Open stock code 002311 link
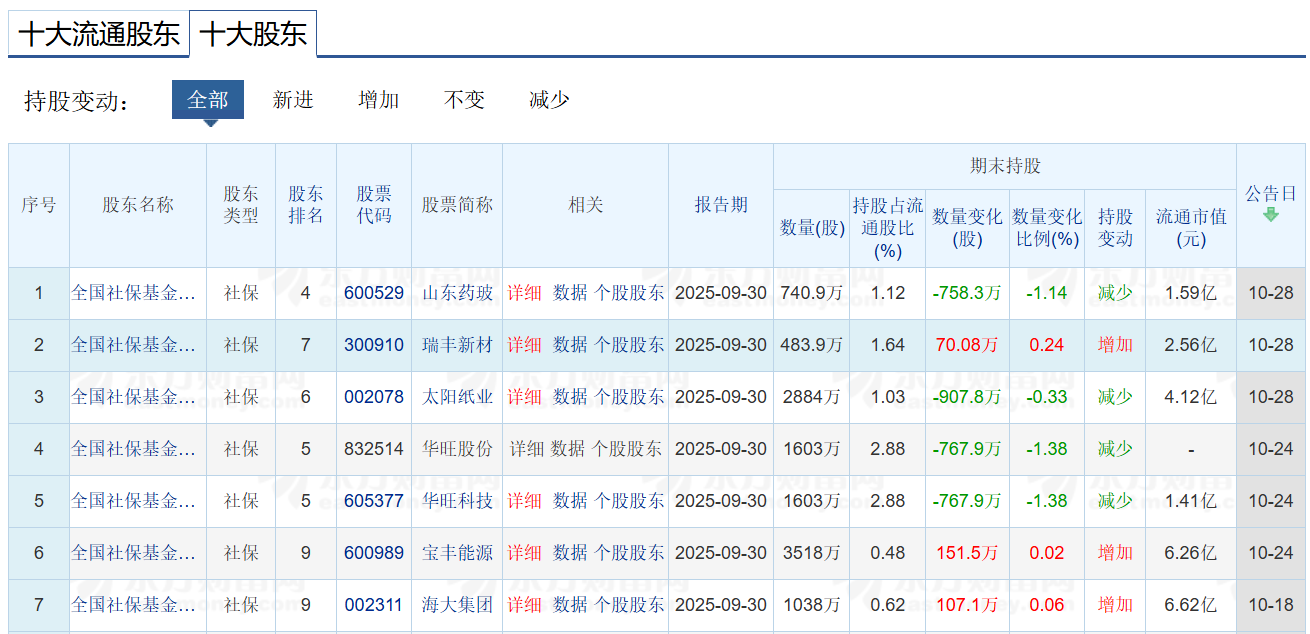This screenshot has width=1310, height=634. click(x=374, y=605)
